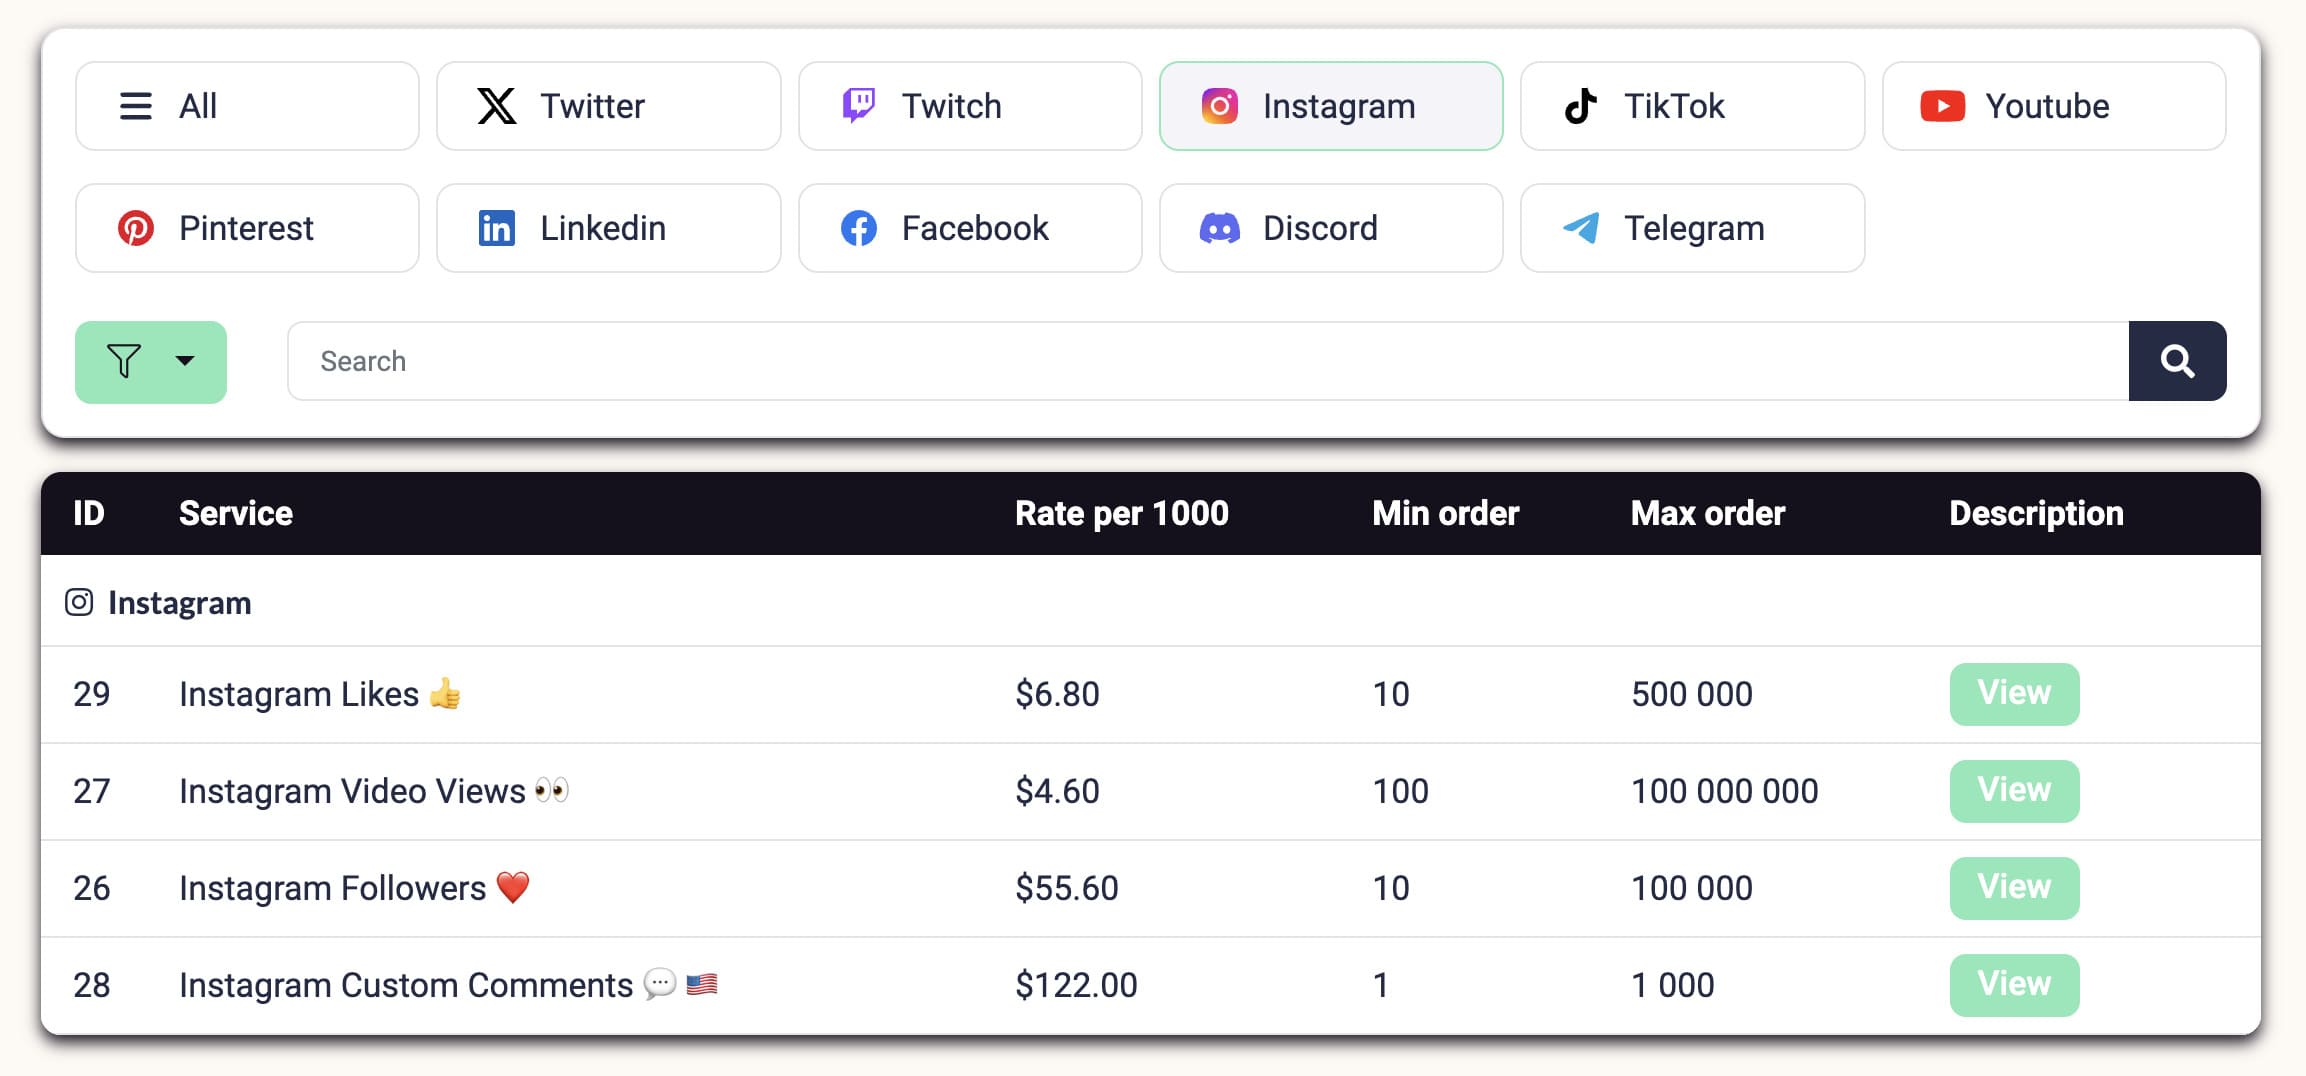Screen dimensions: 2306x1076
Task: Select the Discord category
Action: (x=1330, y=228)
